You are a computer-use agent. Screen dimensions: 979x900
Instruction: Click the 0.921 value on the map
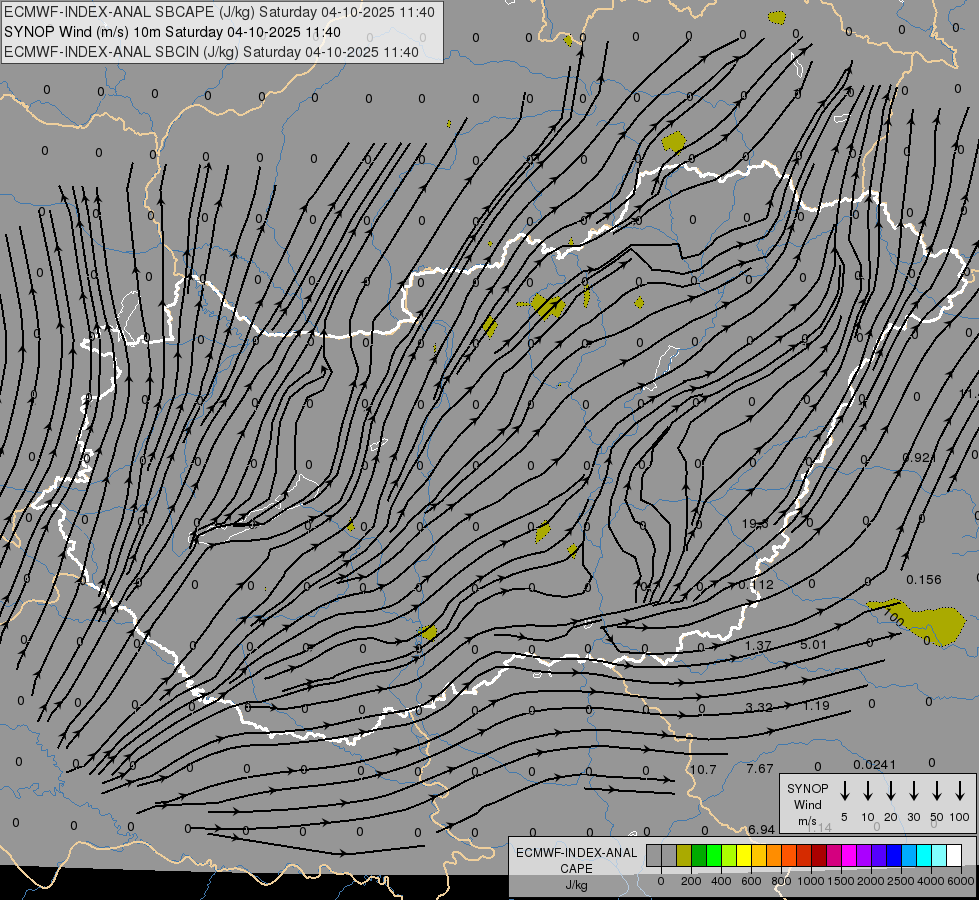(919, 457)
